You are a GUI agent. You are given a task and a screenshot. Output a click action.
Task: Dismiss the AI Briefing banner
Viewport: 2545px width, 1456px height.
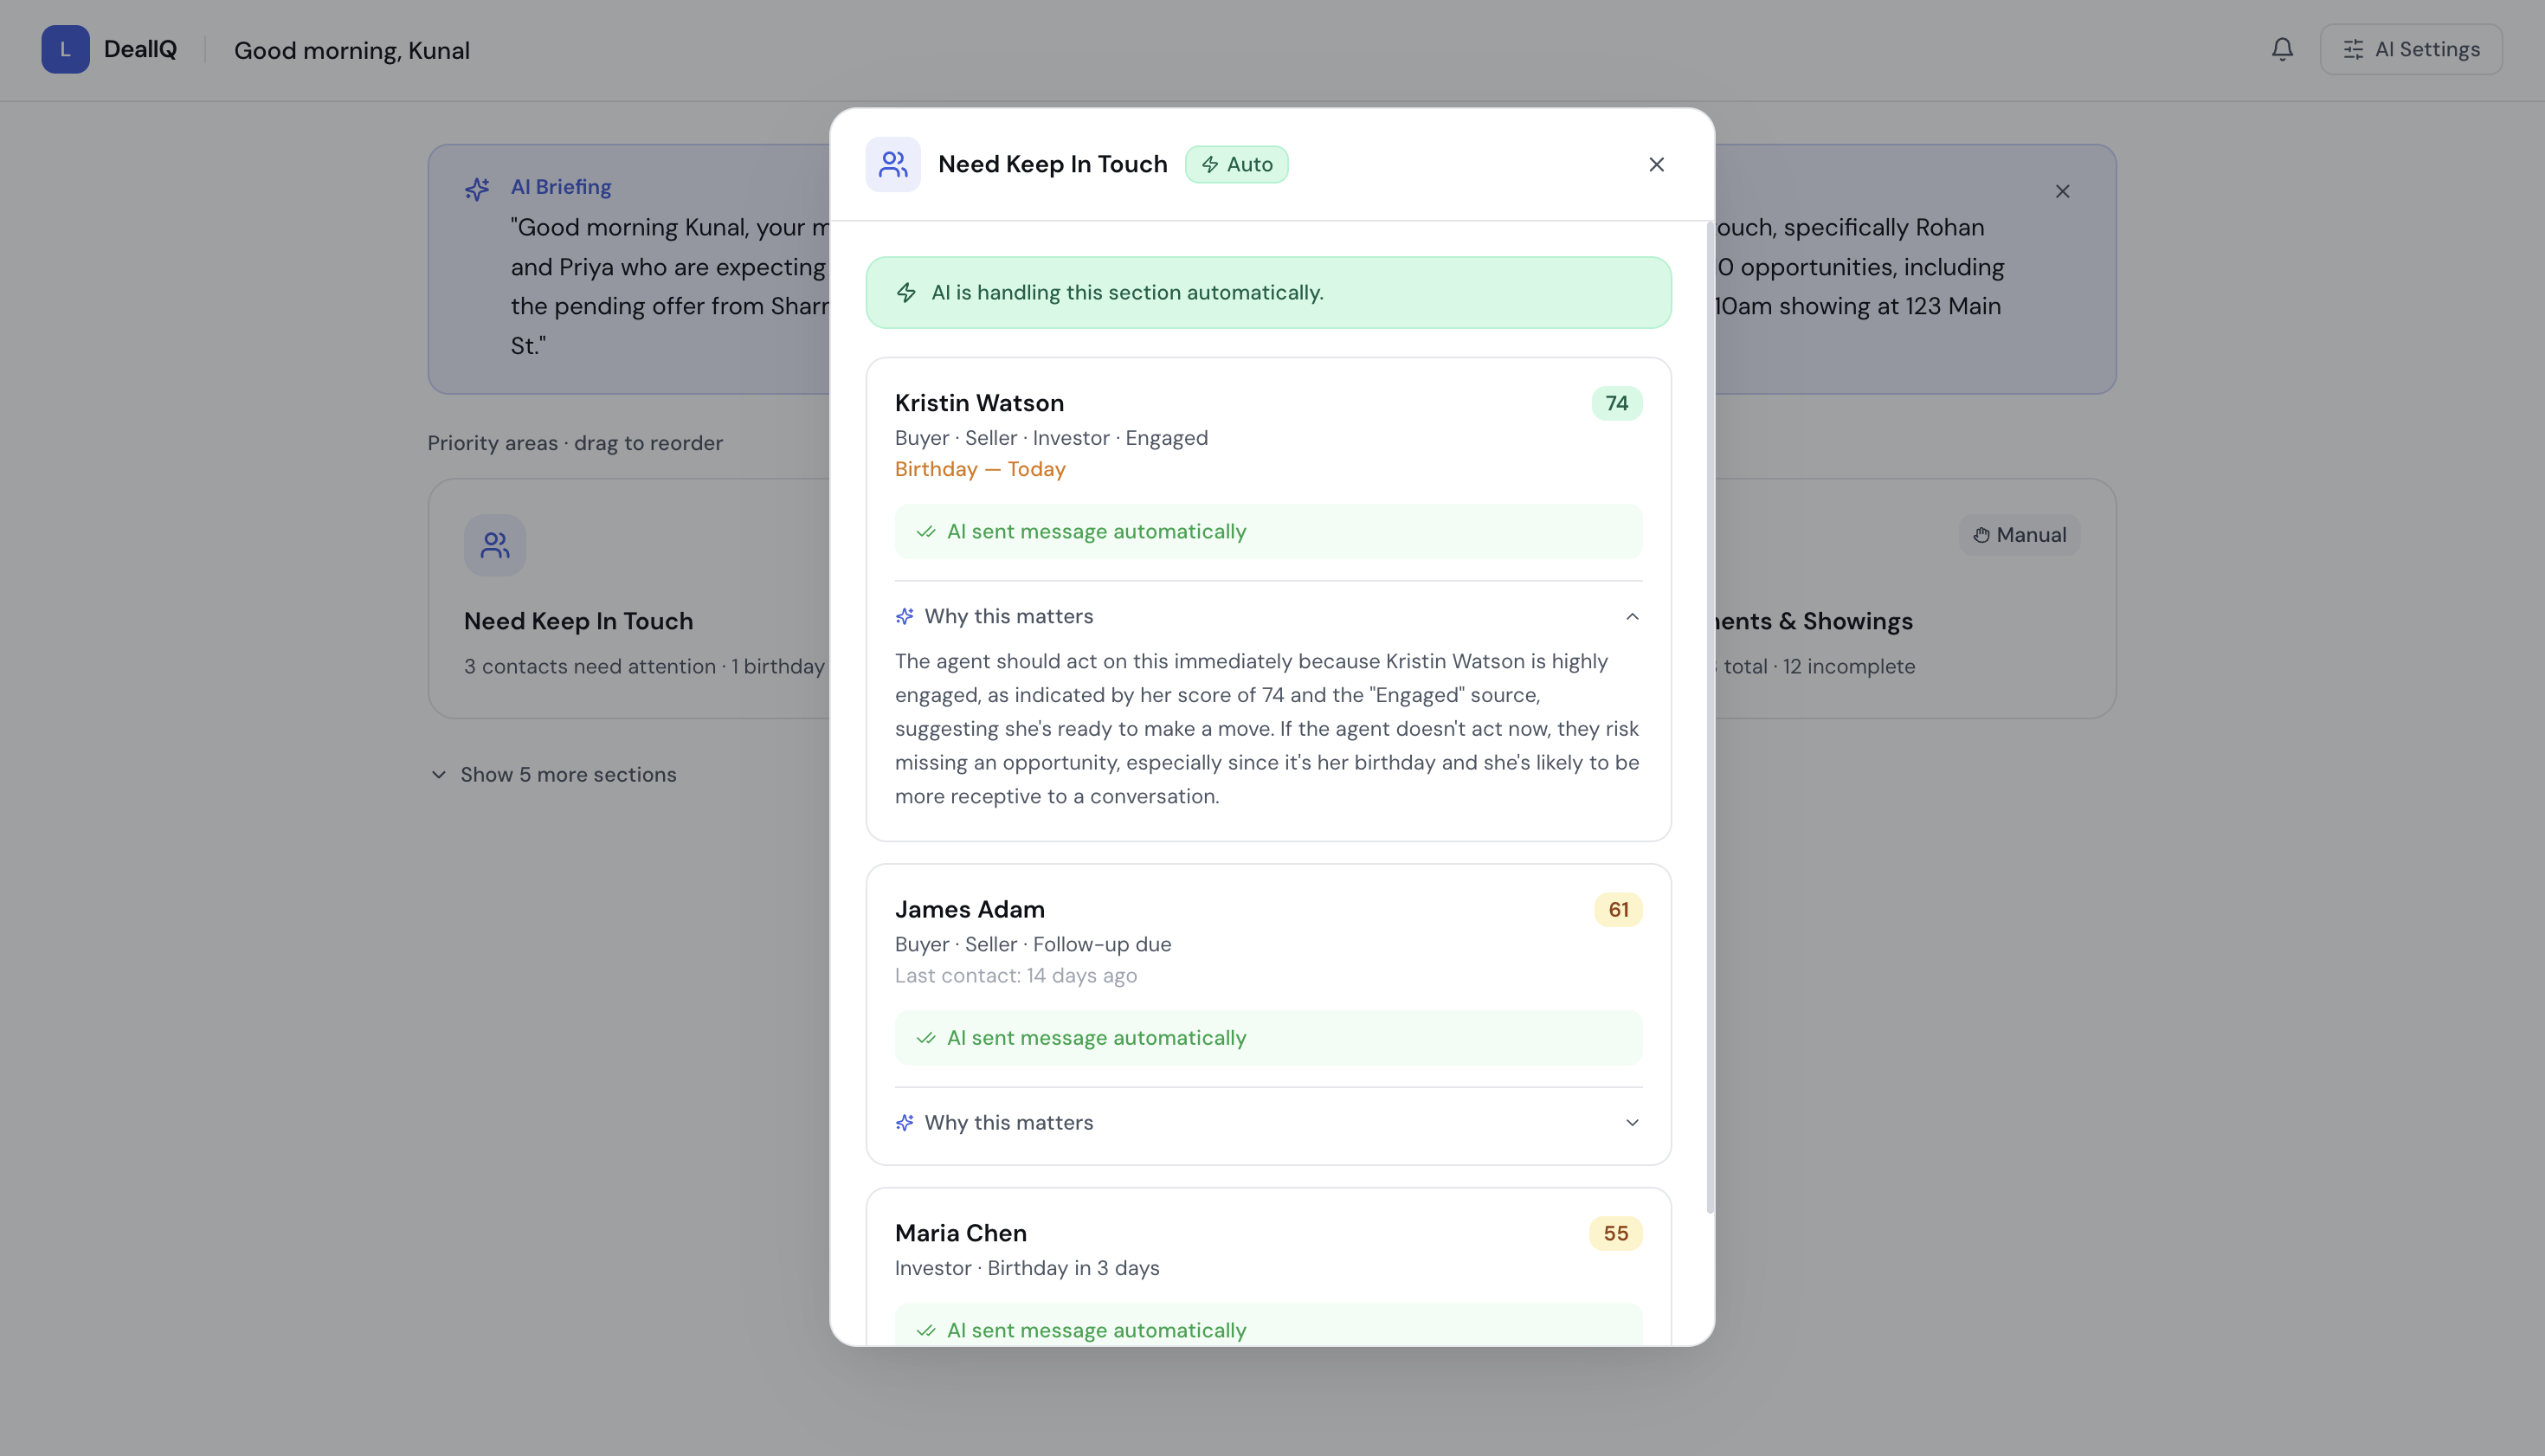[x=2062, y=191]
